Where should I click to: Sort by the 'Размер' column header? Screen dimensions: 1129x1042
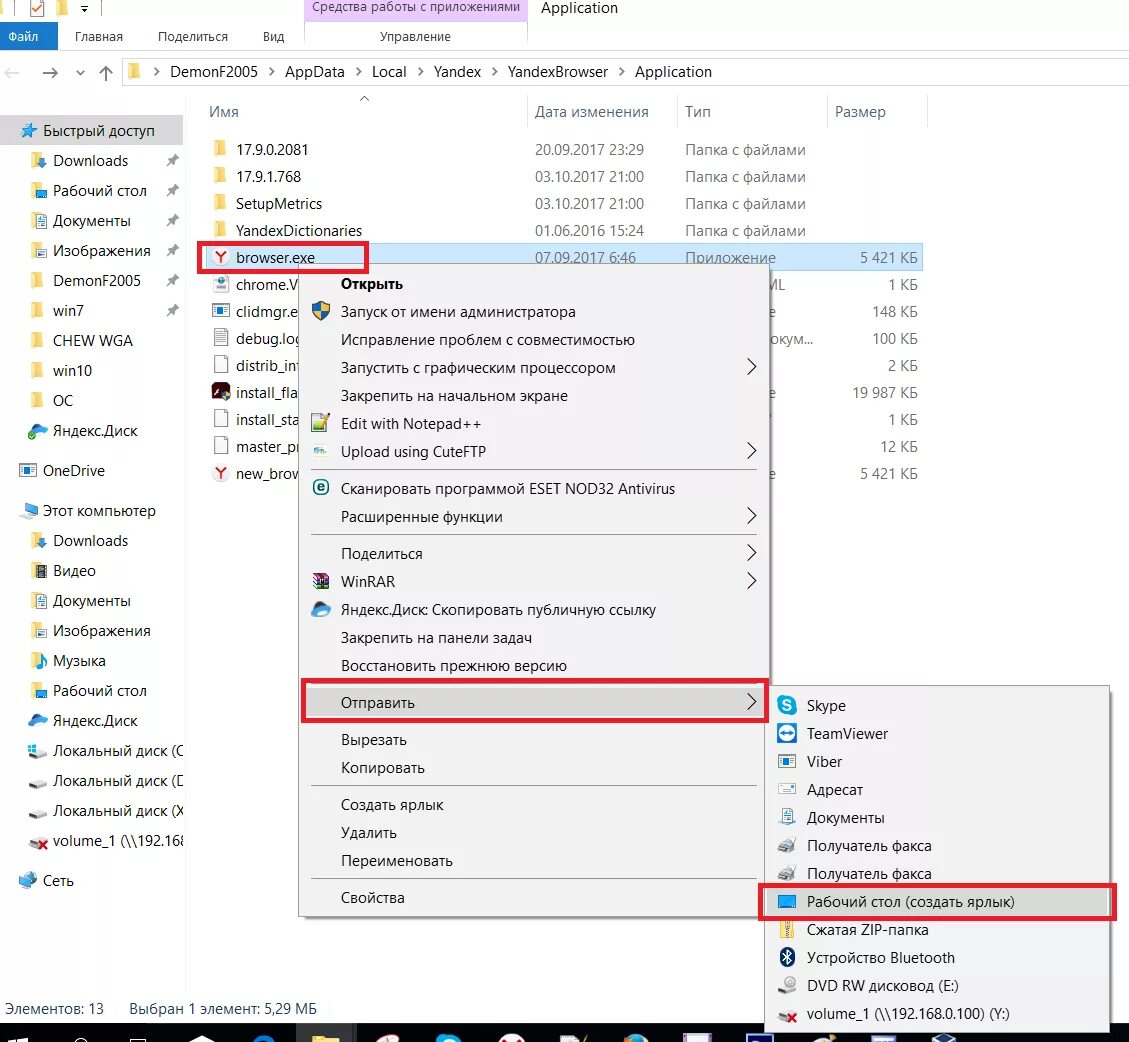(x=860, y=112)
